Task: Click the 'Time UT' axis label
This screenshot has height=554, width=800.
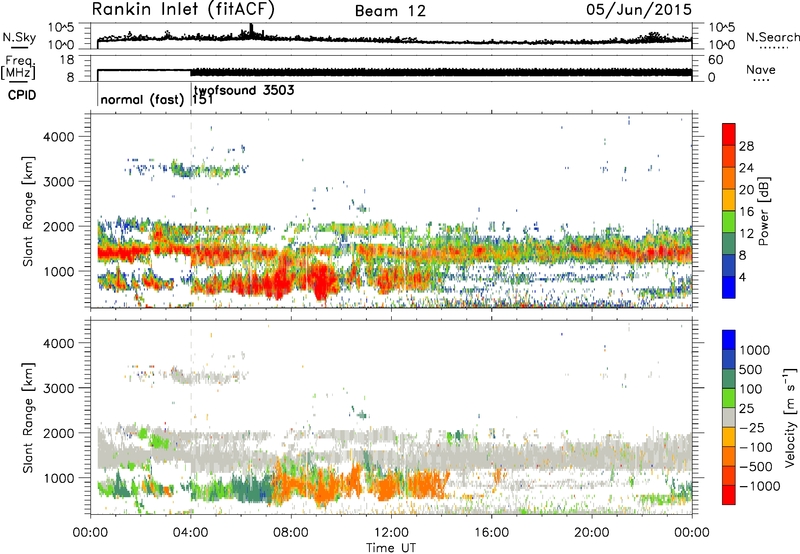Action: [391, 548]
